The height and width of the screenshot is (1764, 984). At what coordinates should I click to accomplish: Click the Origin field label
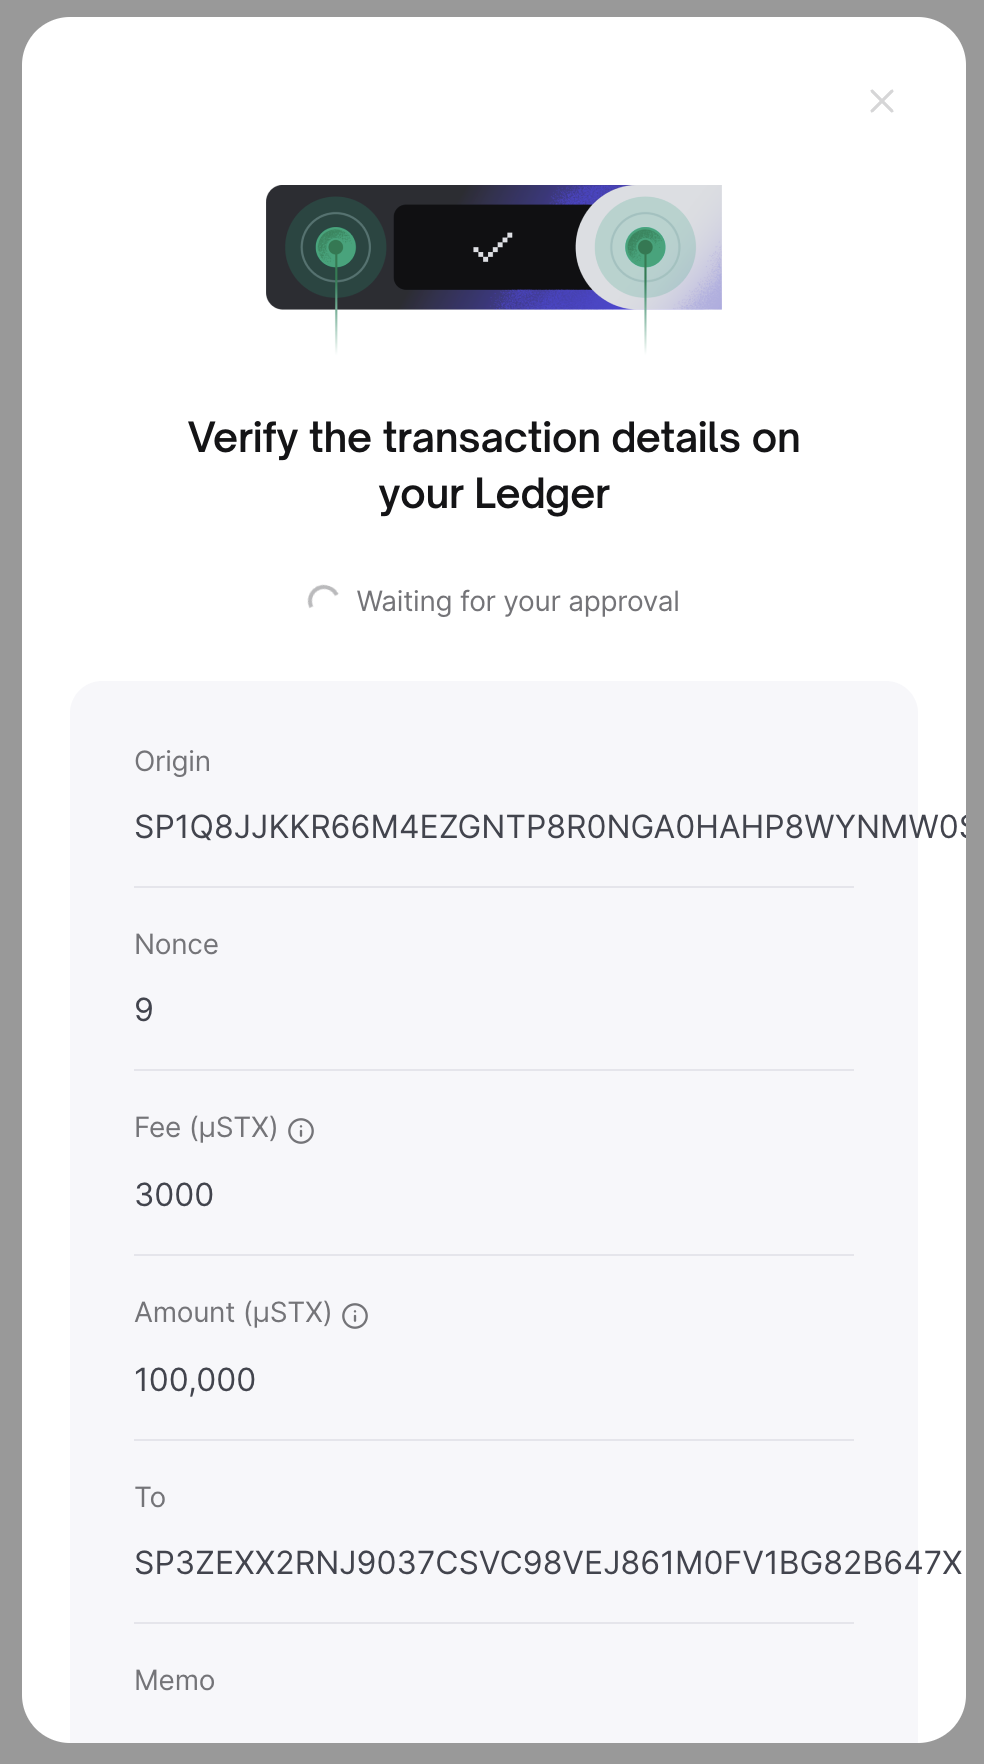[x=172, y=761]
